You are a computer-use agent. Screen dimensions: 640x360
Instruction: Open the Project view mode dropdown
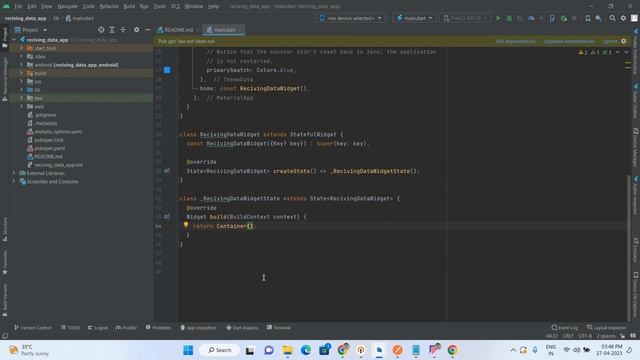click(x=31, y=30)
